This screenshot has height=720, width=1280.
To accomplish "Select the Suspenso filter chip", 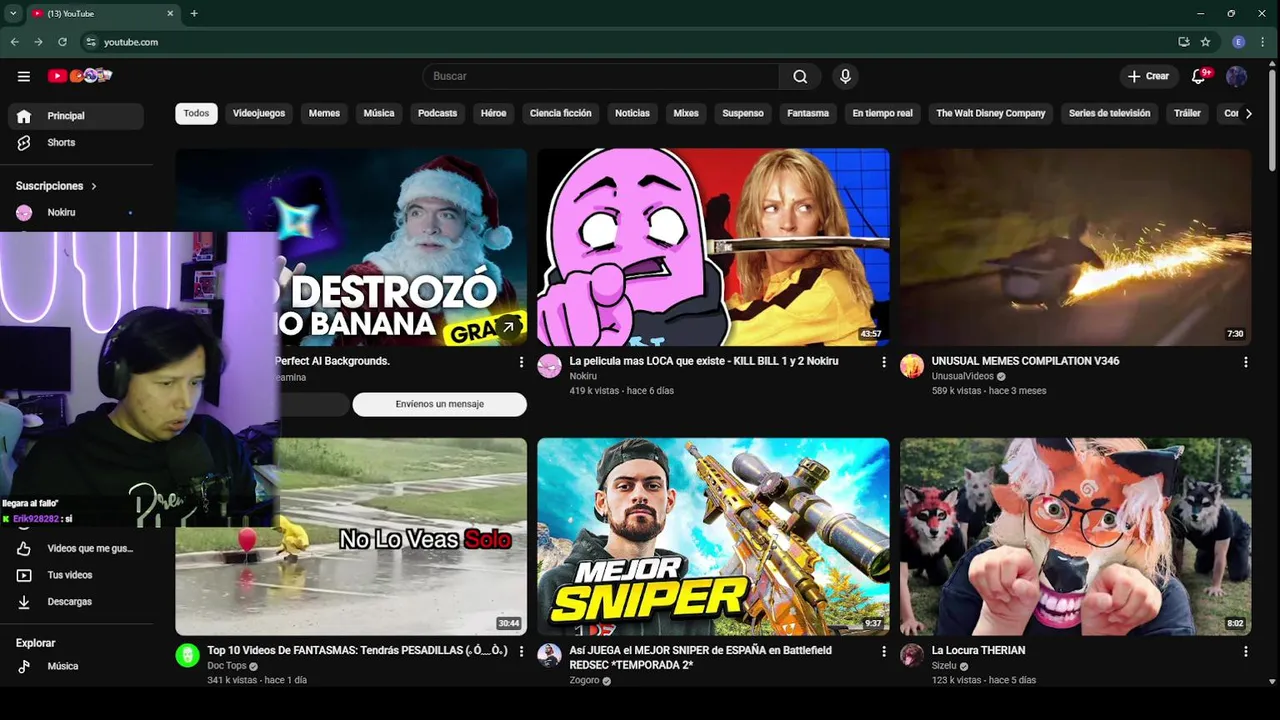I will (743, 113).
